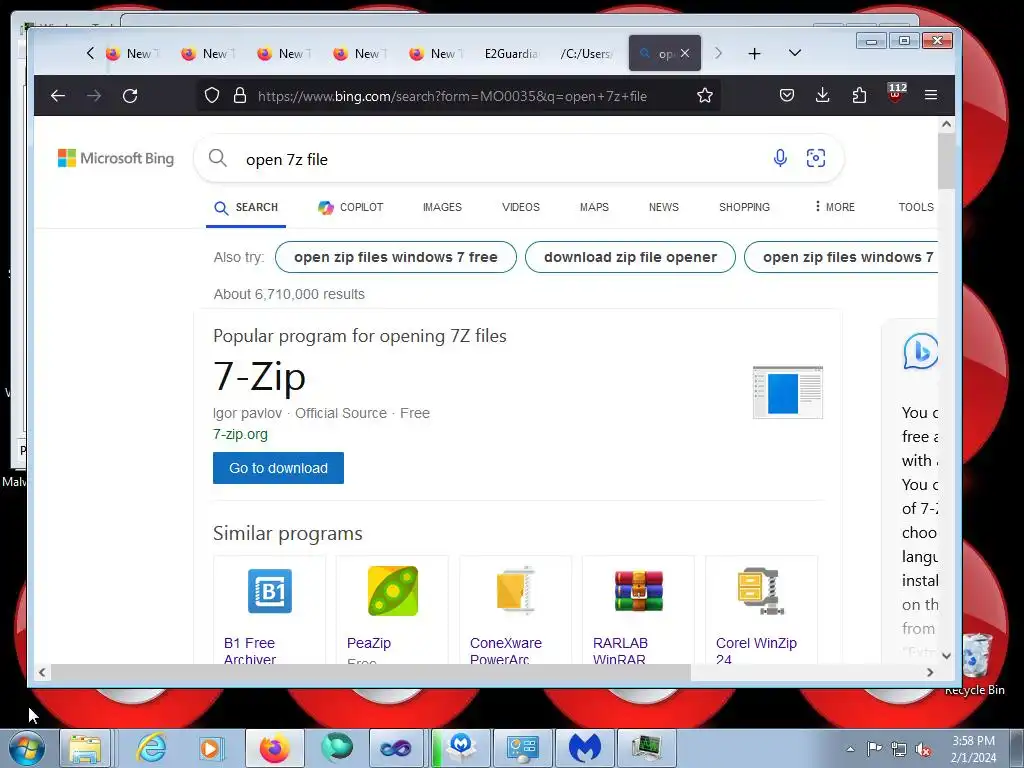Open Malwarebytes from the taskbar

pyautogui.click(x=584, y=748)
